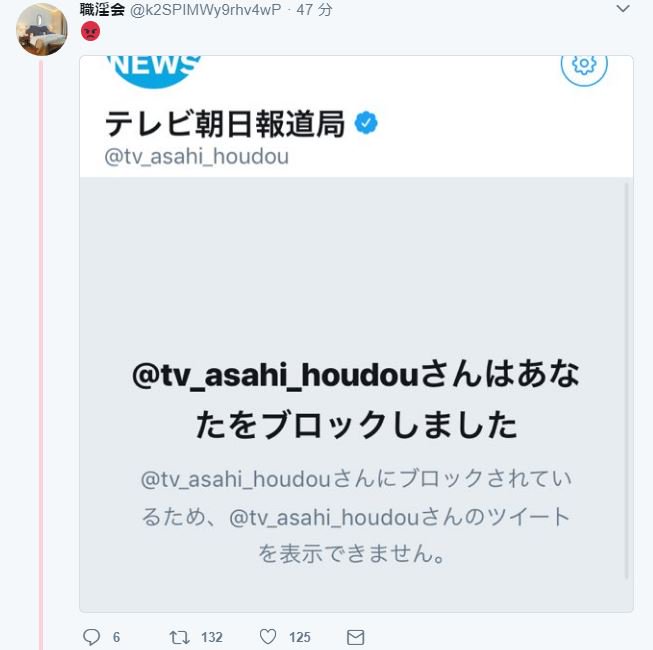Screen dimensions: 653x650
Task: Click the retweet count 132
Action: 212,637
